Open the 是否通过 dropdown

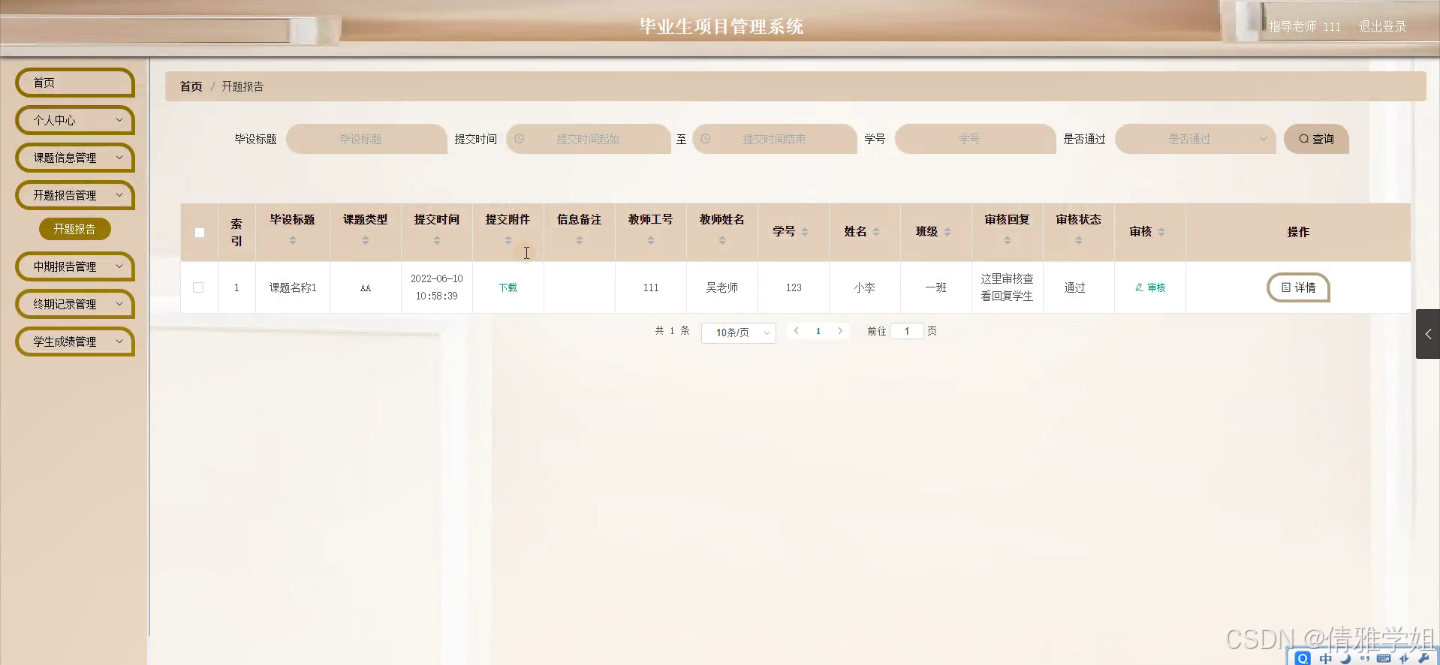1195,138
